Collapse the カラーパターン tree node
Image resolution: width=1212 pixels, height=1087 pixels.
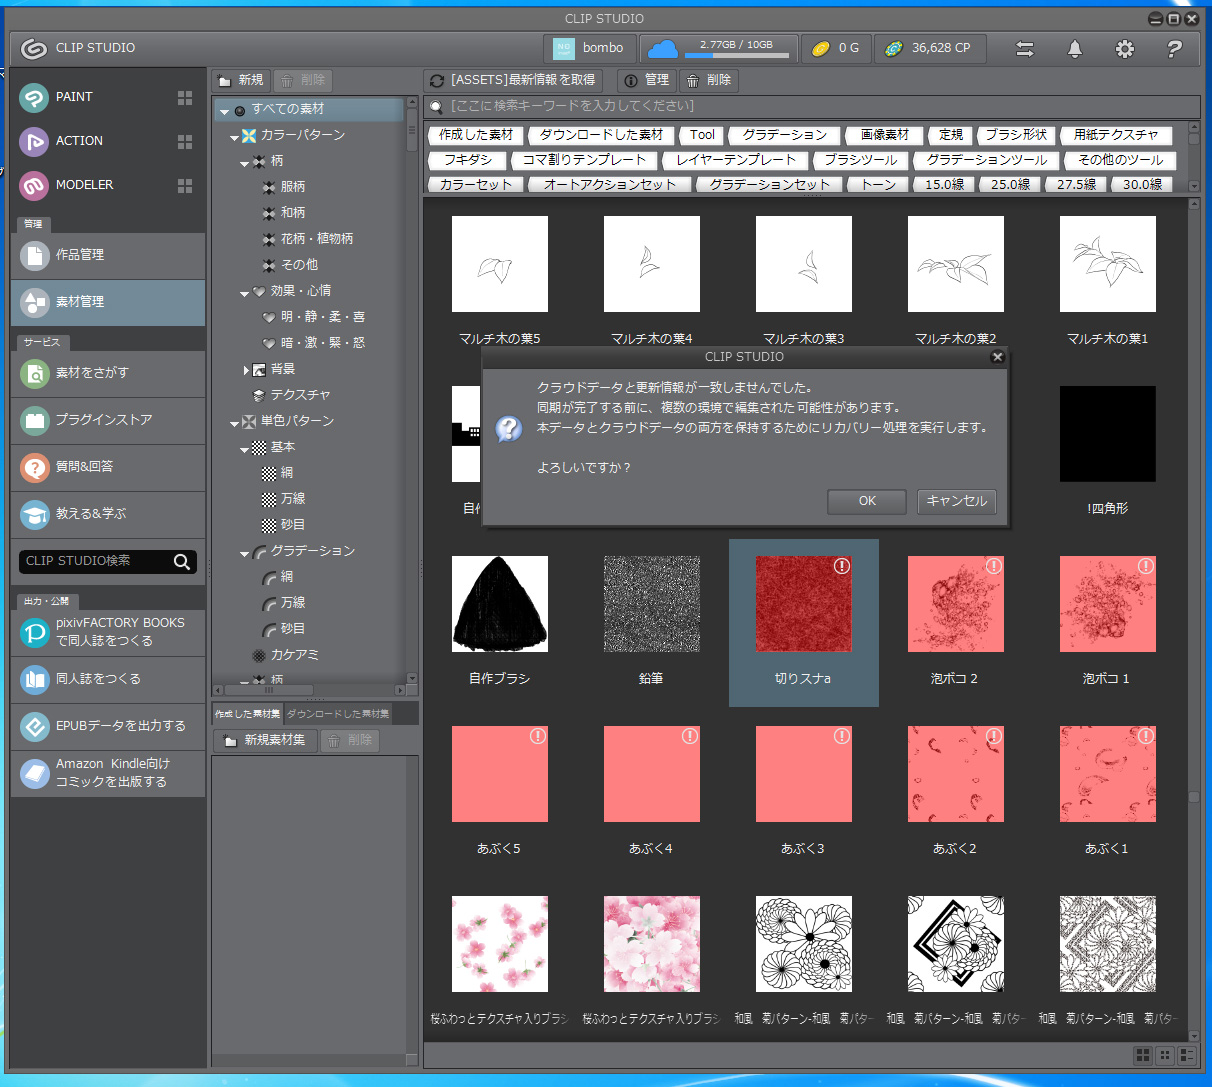[234, 137]
